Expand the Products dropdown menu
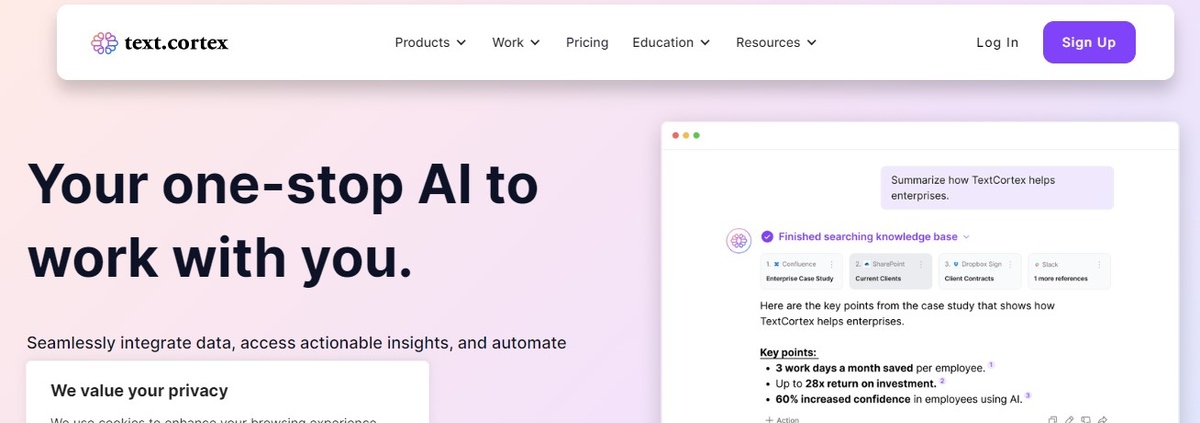Viewport: 1200px width, 423px height. 431,42
